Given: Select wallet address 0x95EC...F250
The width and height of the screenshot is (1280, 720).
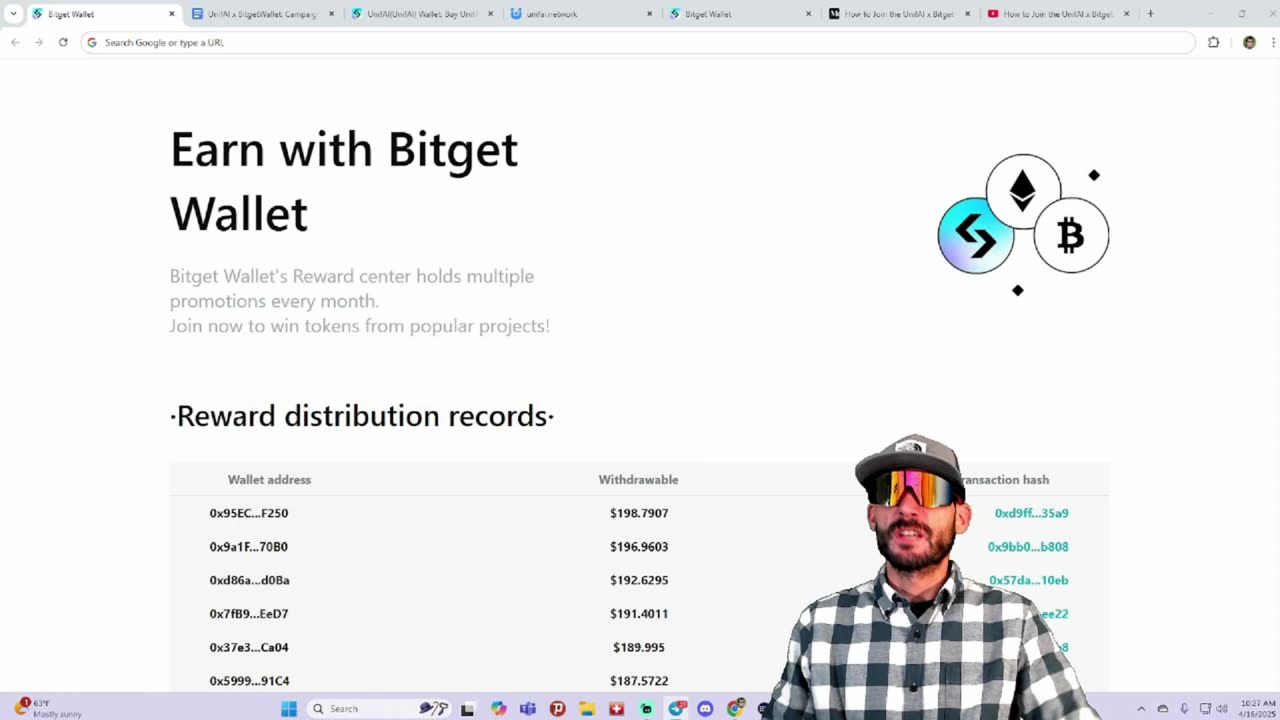Looking at the screenshot, I should click(249, 513).
